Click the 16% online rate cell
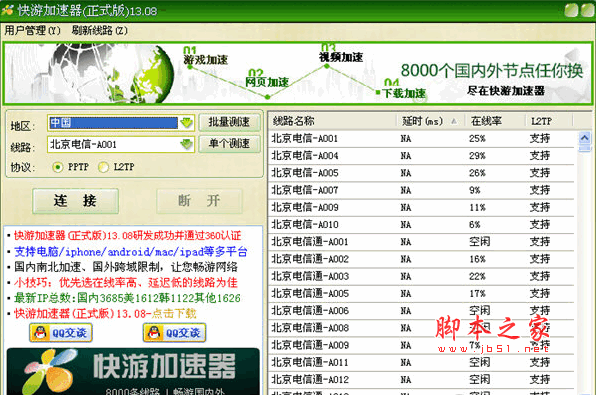The width and height of the screenshot is (596, 395). click(x=477, y=259)
